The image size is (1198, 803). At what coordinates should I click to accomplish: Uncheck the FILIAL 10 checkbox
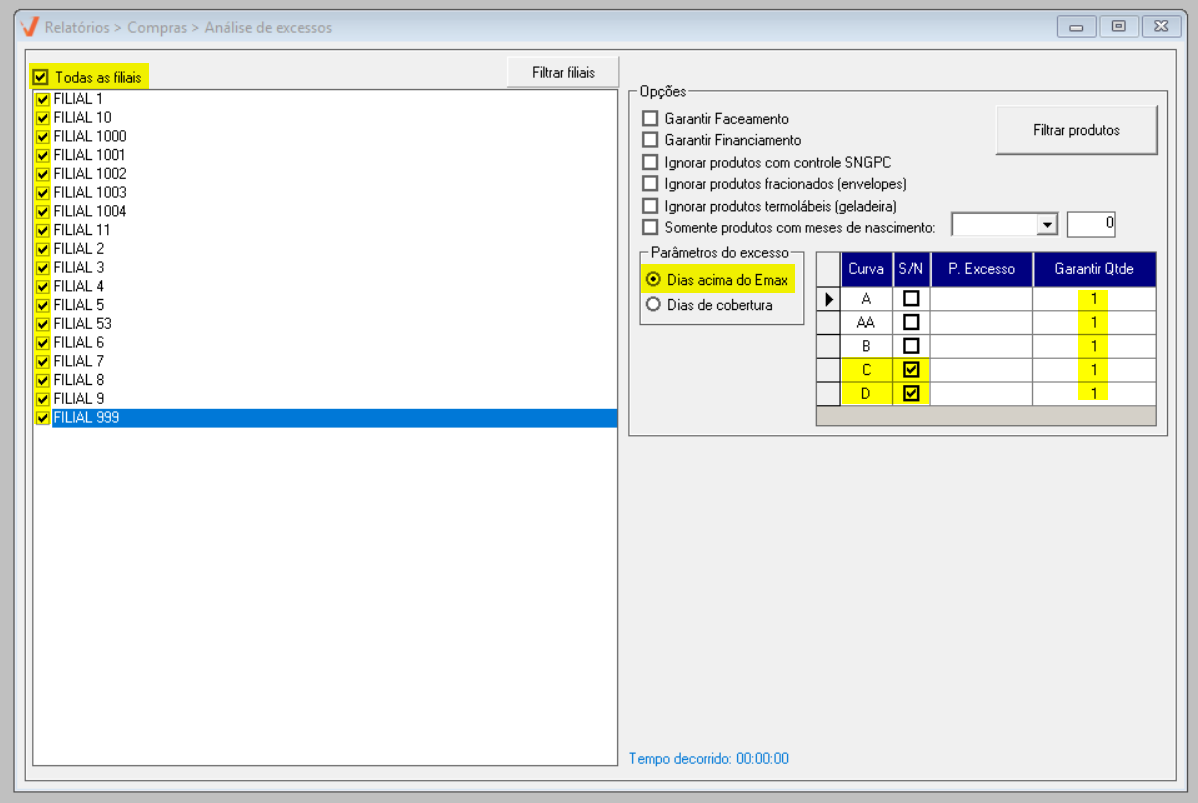43,118
